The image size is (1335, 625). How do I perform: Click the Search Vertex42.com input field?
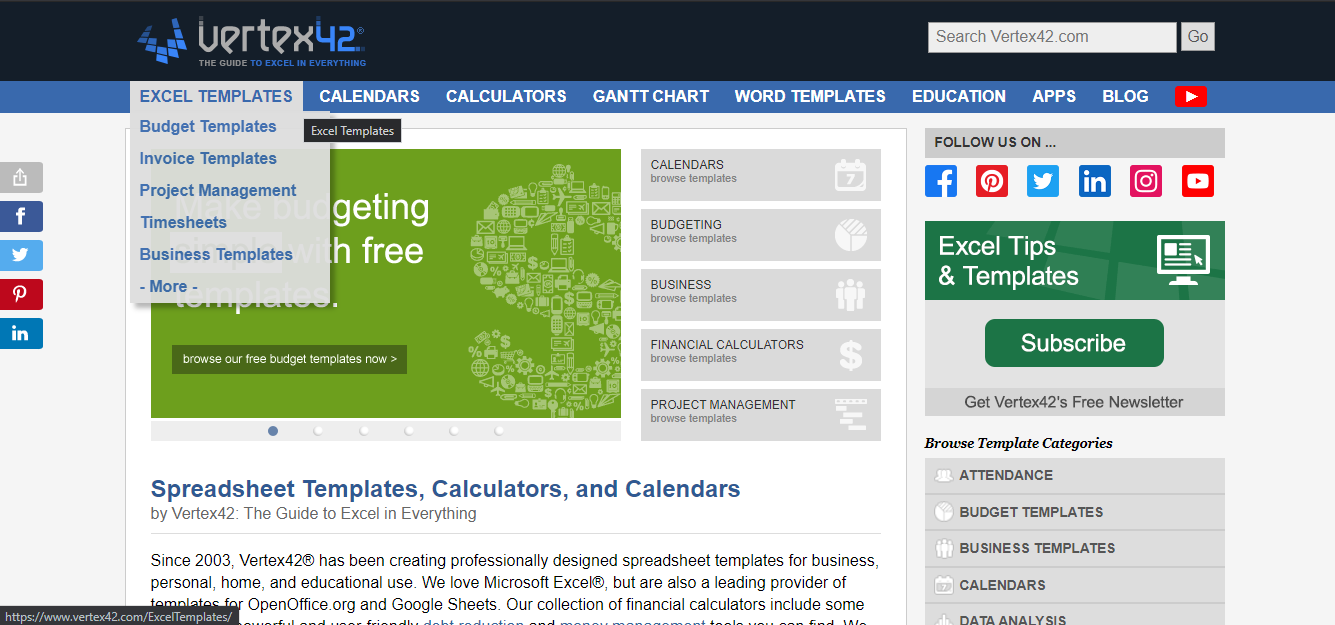tap(1051, 37)
